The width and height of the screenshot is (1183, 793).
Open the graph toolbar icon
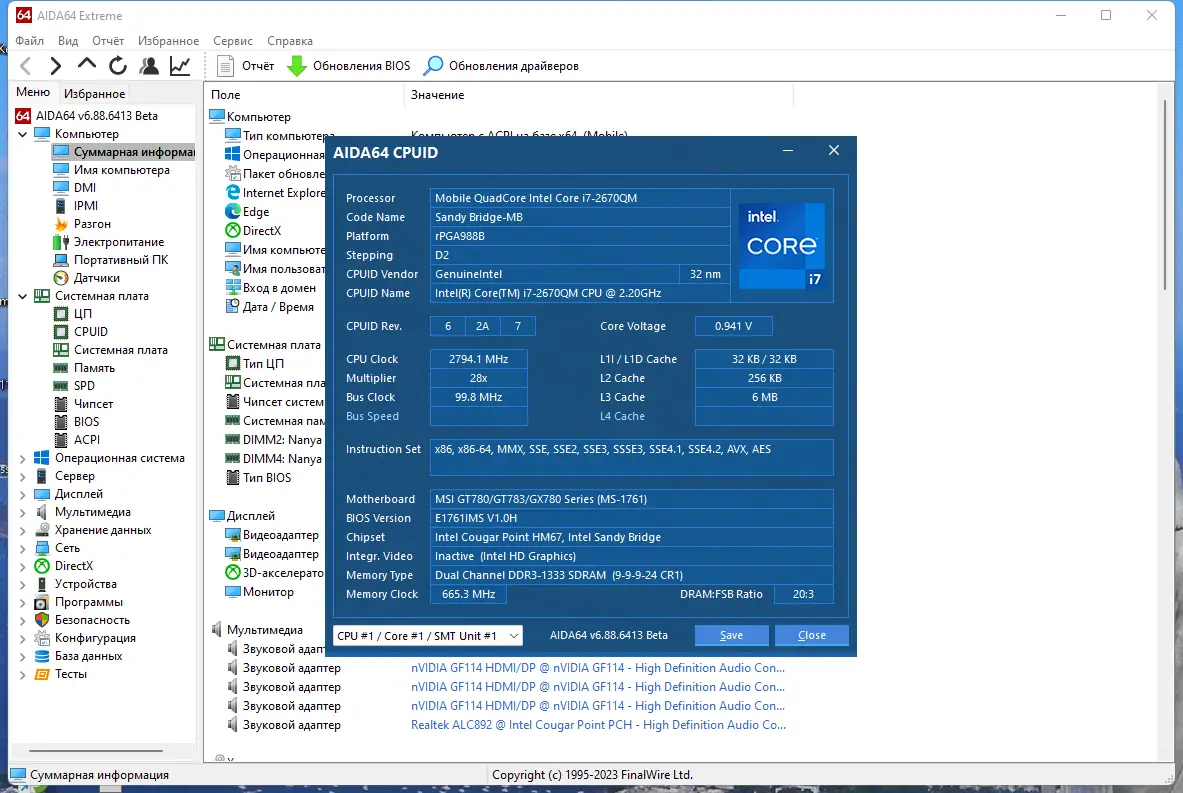click(x=180, y=66)
